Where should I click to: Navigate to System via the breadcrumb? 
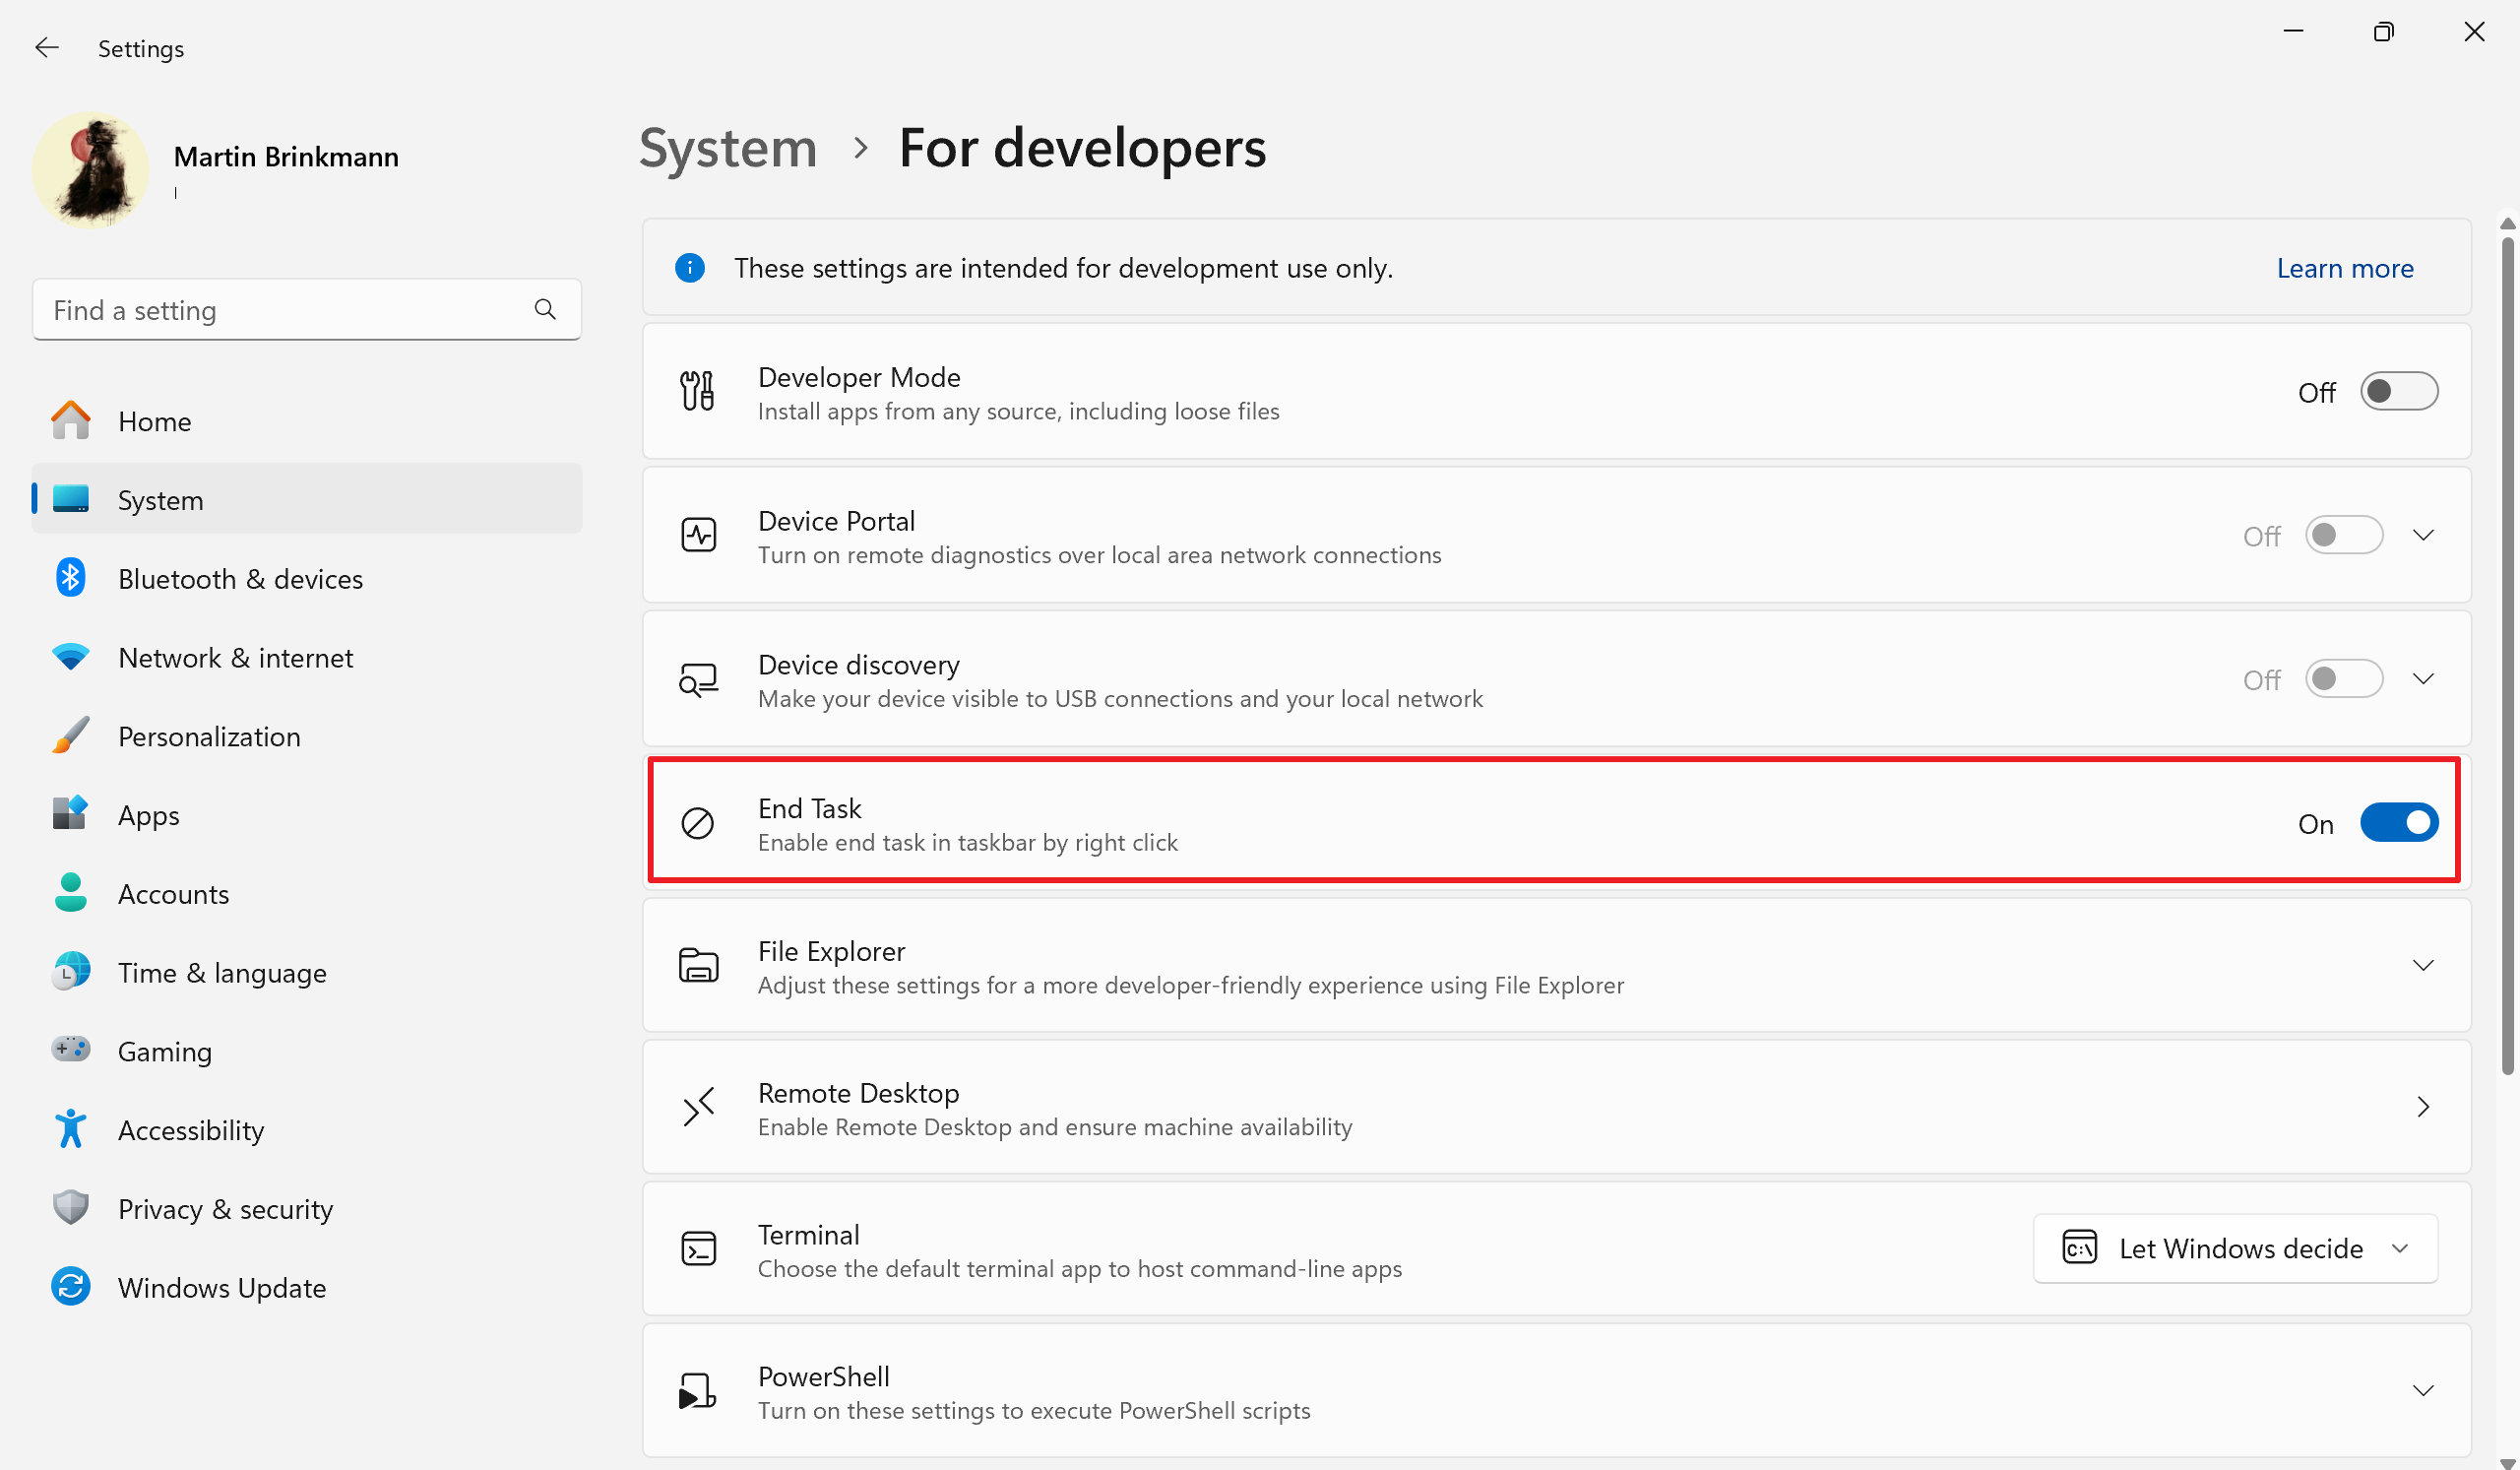click(x=727, y=147)
